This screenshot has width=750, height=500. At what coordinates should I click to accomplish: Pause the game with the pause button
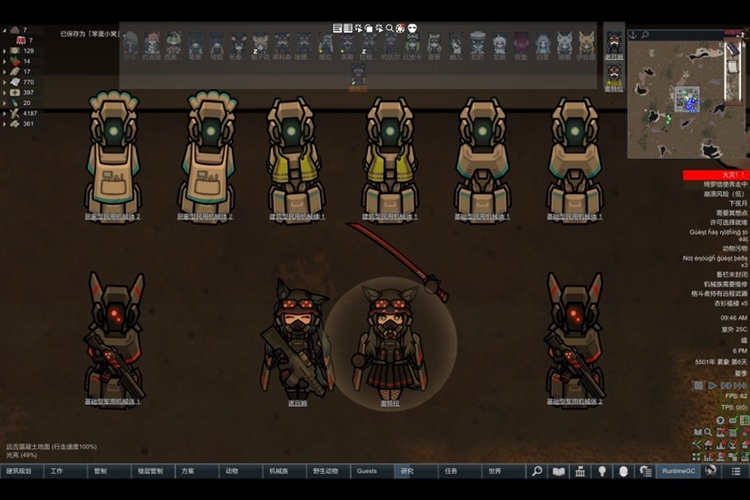click(698, 384)
